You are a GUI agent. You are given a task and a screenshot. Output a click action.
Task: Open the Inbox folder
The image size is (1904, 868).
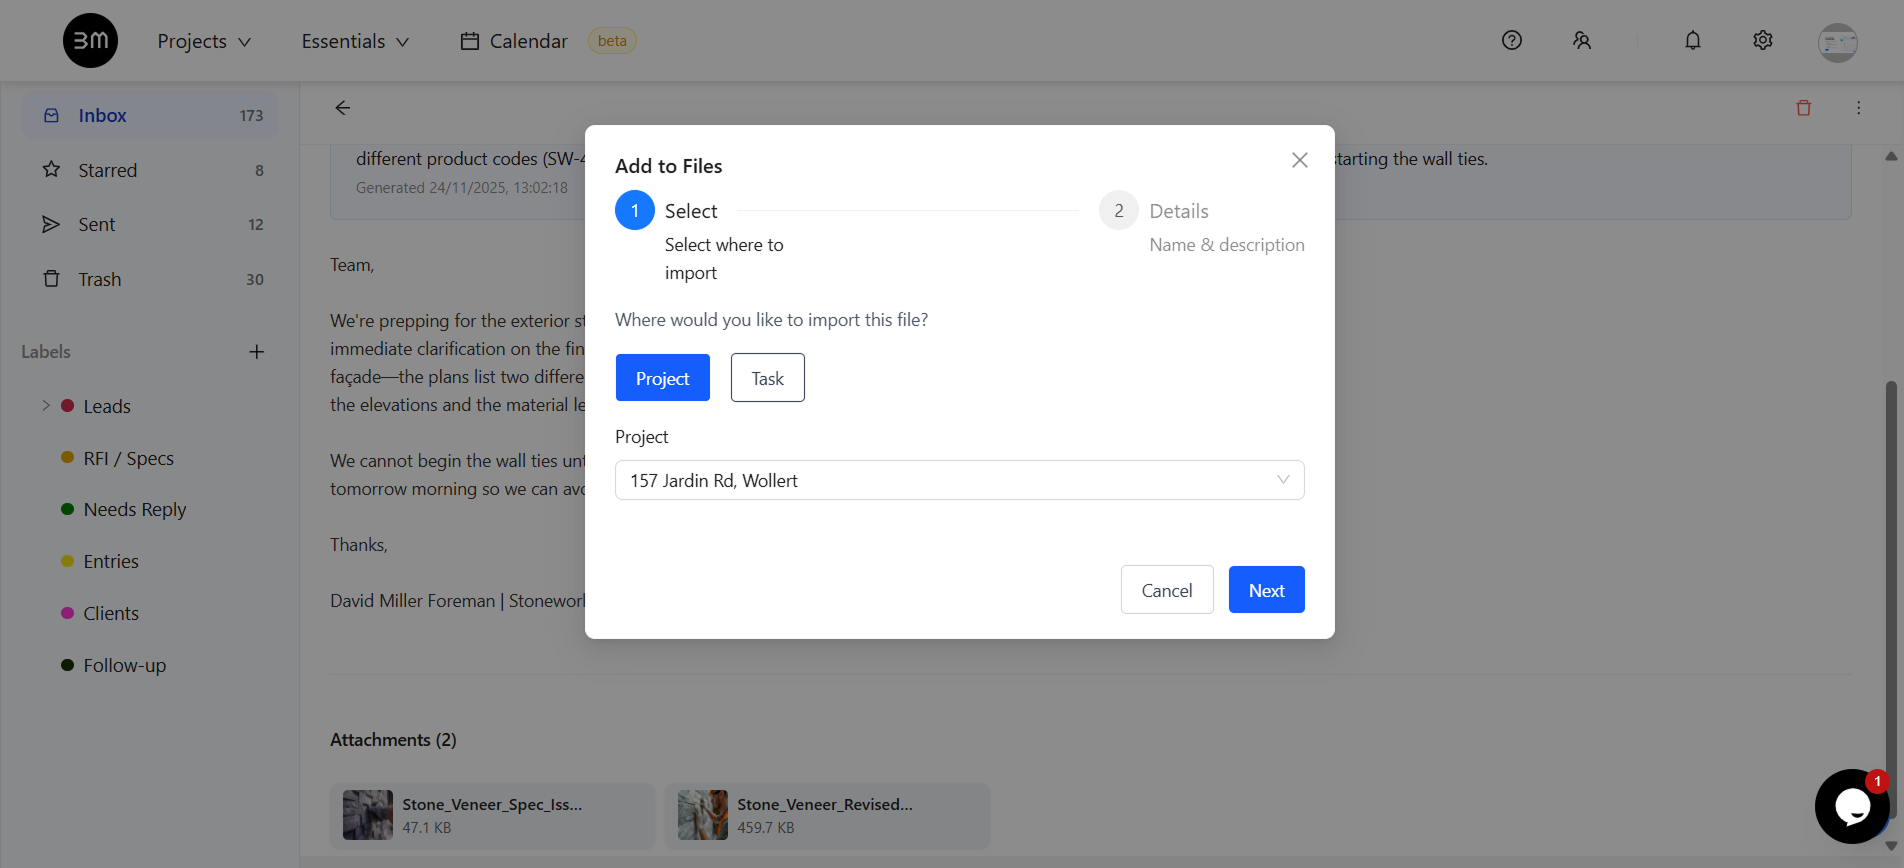[150, 116]
